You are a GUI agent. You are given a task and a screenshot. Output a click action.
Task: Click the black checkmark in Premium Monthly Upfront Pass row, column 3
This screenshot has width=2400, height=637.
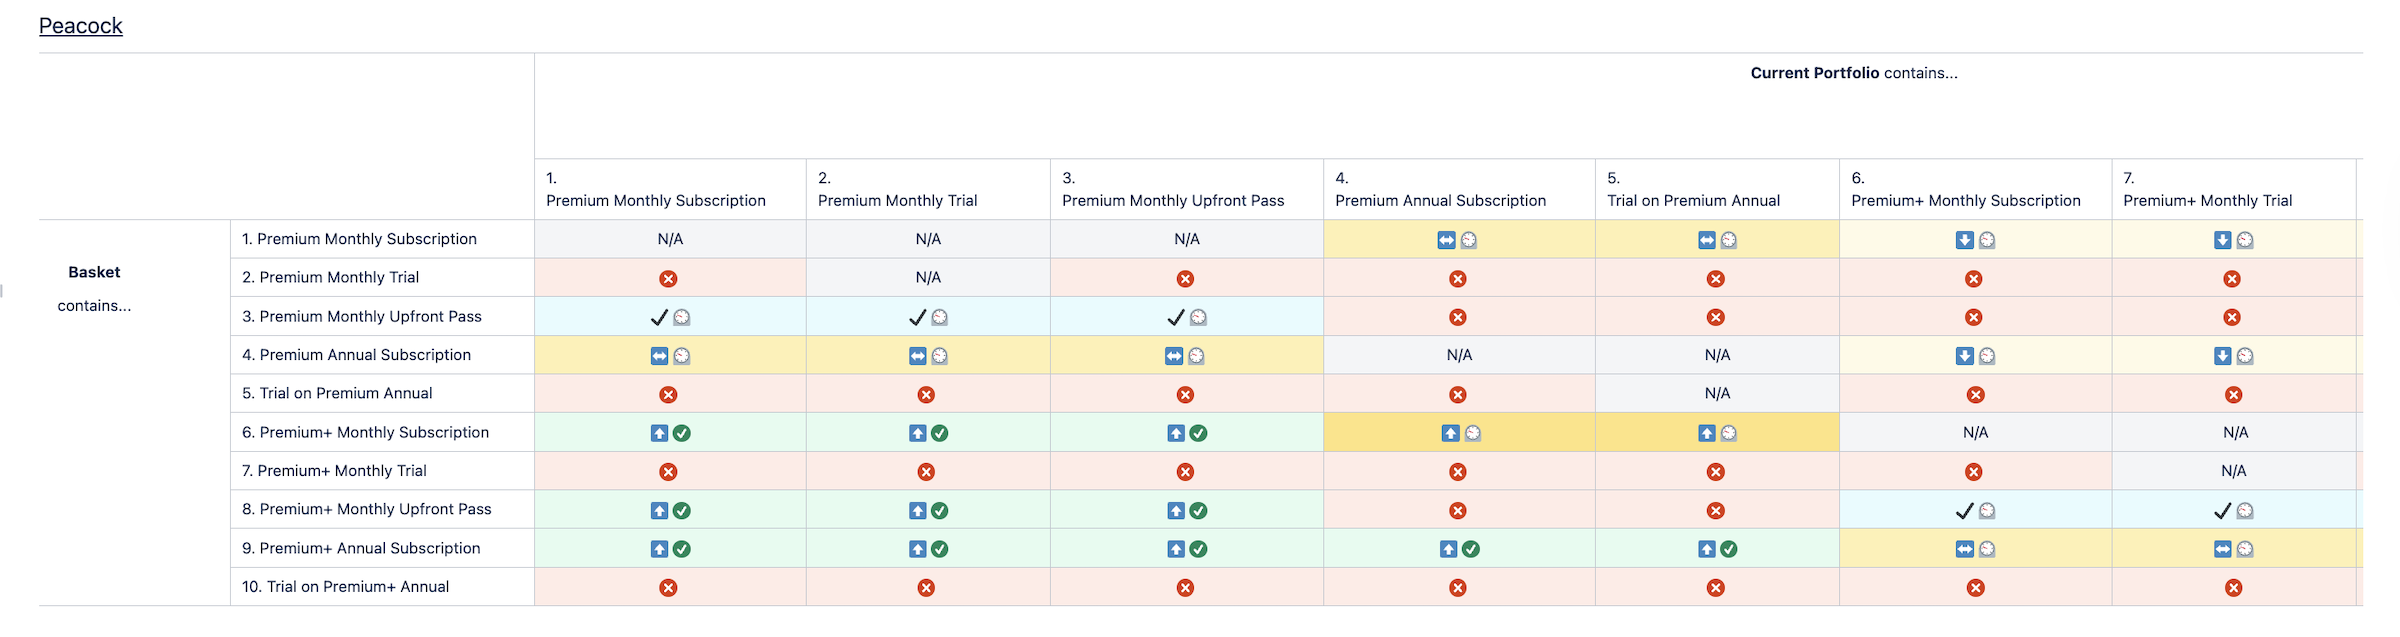pyautogui.click(x=1176, y=318)
